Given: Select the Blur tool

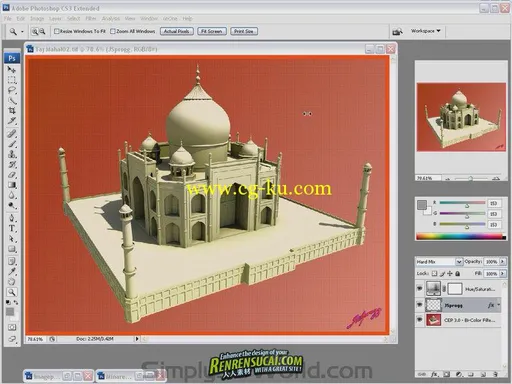Looking at the screenshot, I should coord(12,195).
